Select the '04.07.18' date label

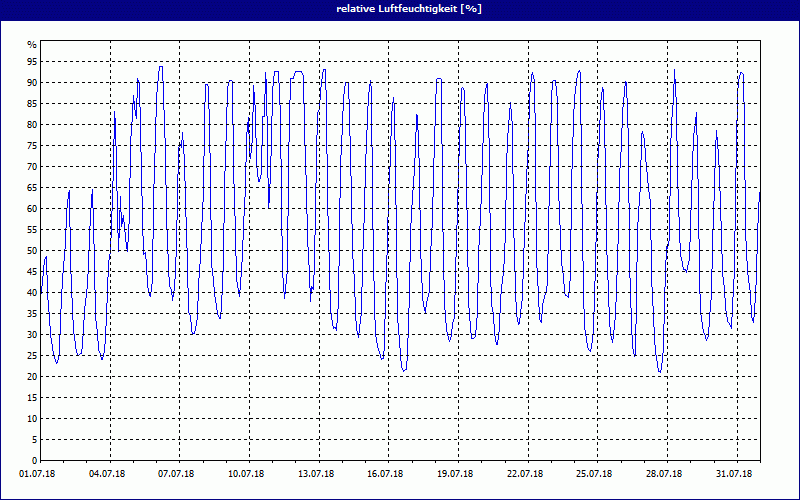coord(107,474)
